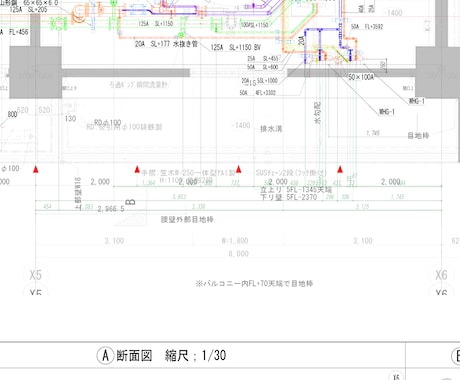Image resolution: width=460 pixels, height=380 pixels.
Task: Click the '100A SL+1150' pipe label
Action: pyautogui.click(x=254, y=25)
